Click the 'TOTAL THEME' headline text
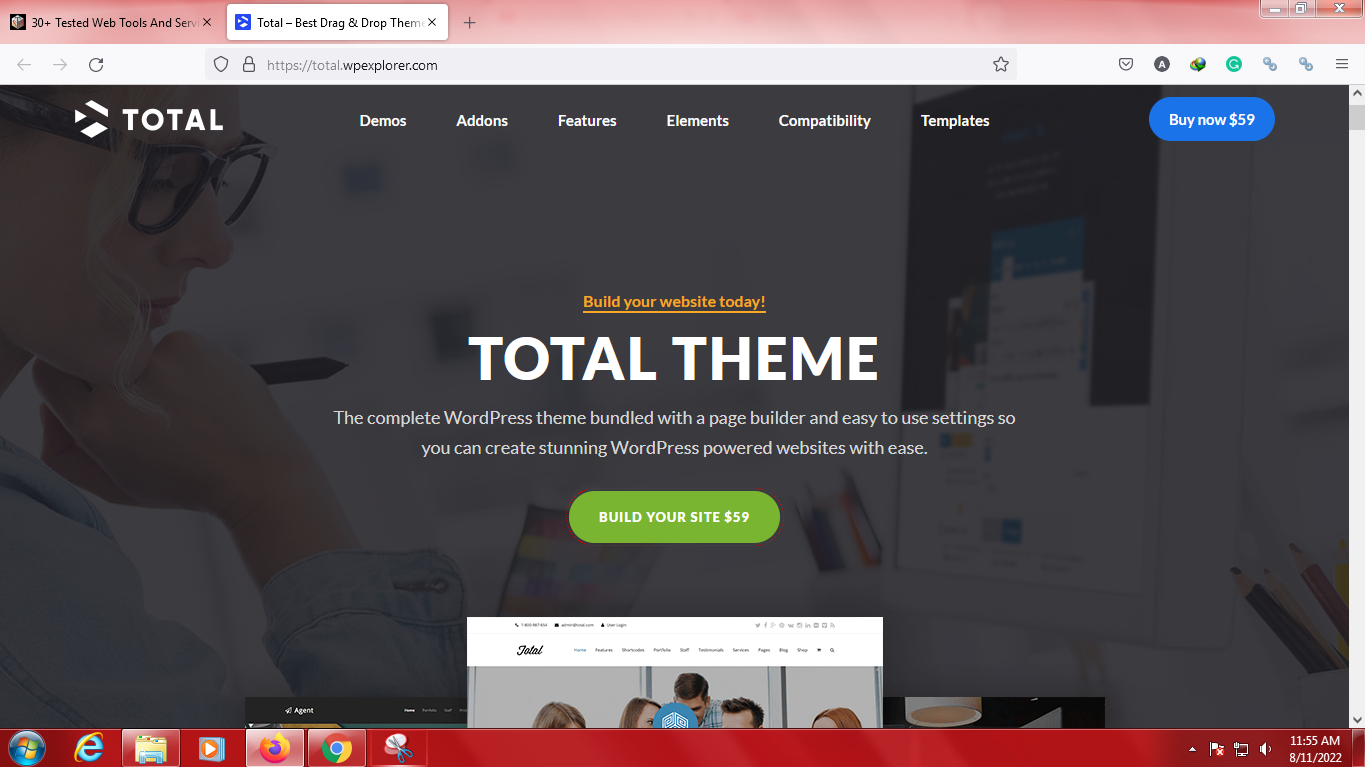The width and height of the screenshot is (1365, 767). click(674, 358)
